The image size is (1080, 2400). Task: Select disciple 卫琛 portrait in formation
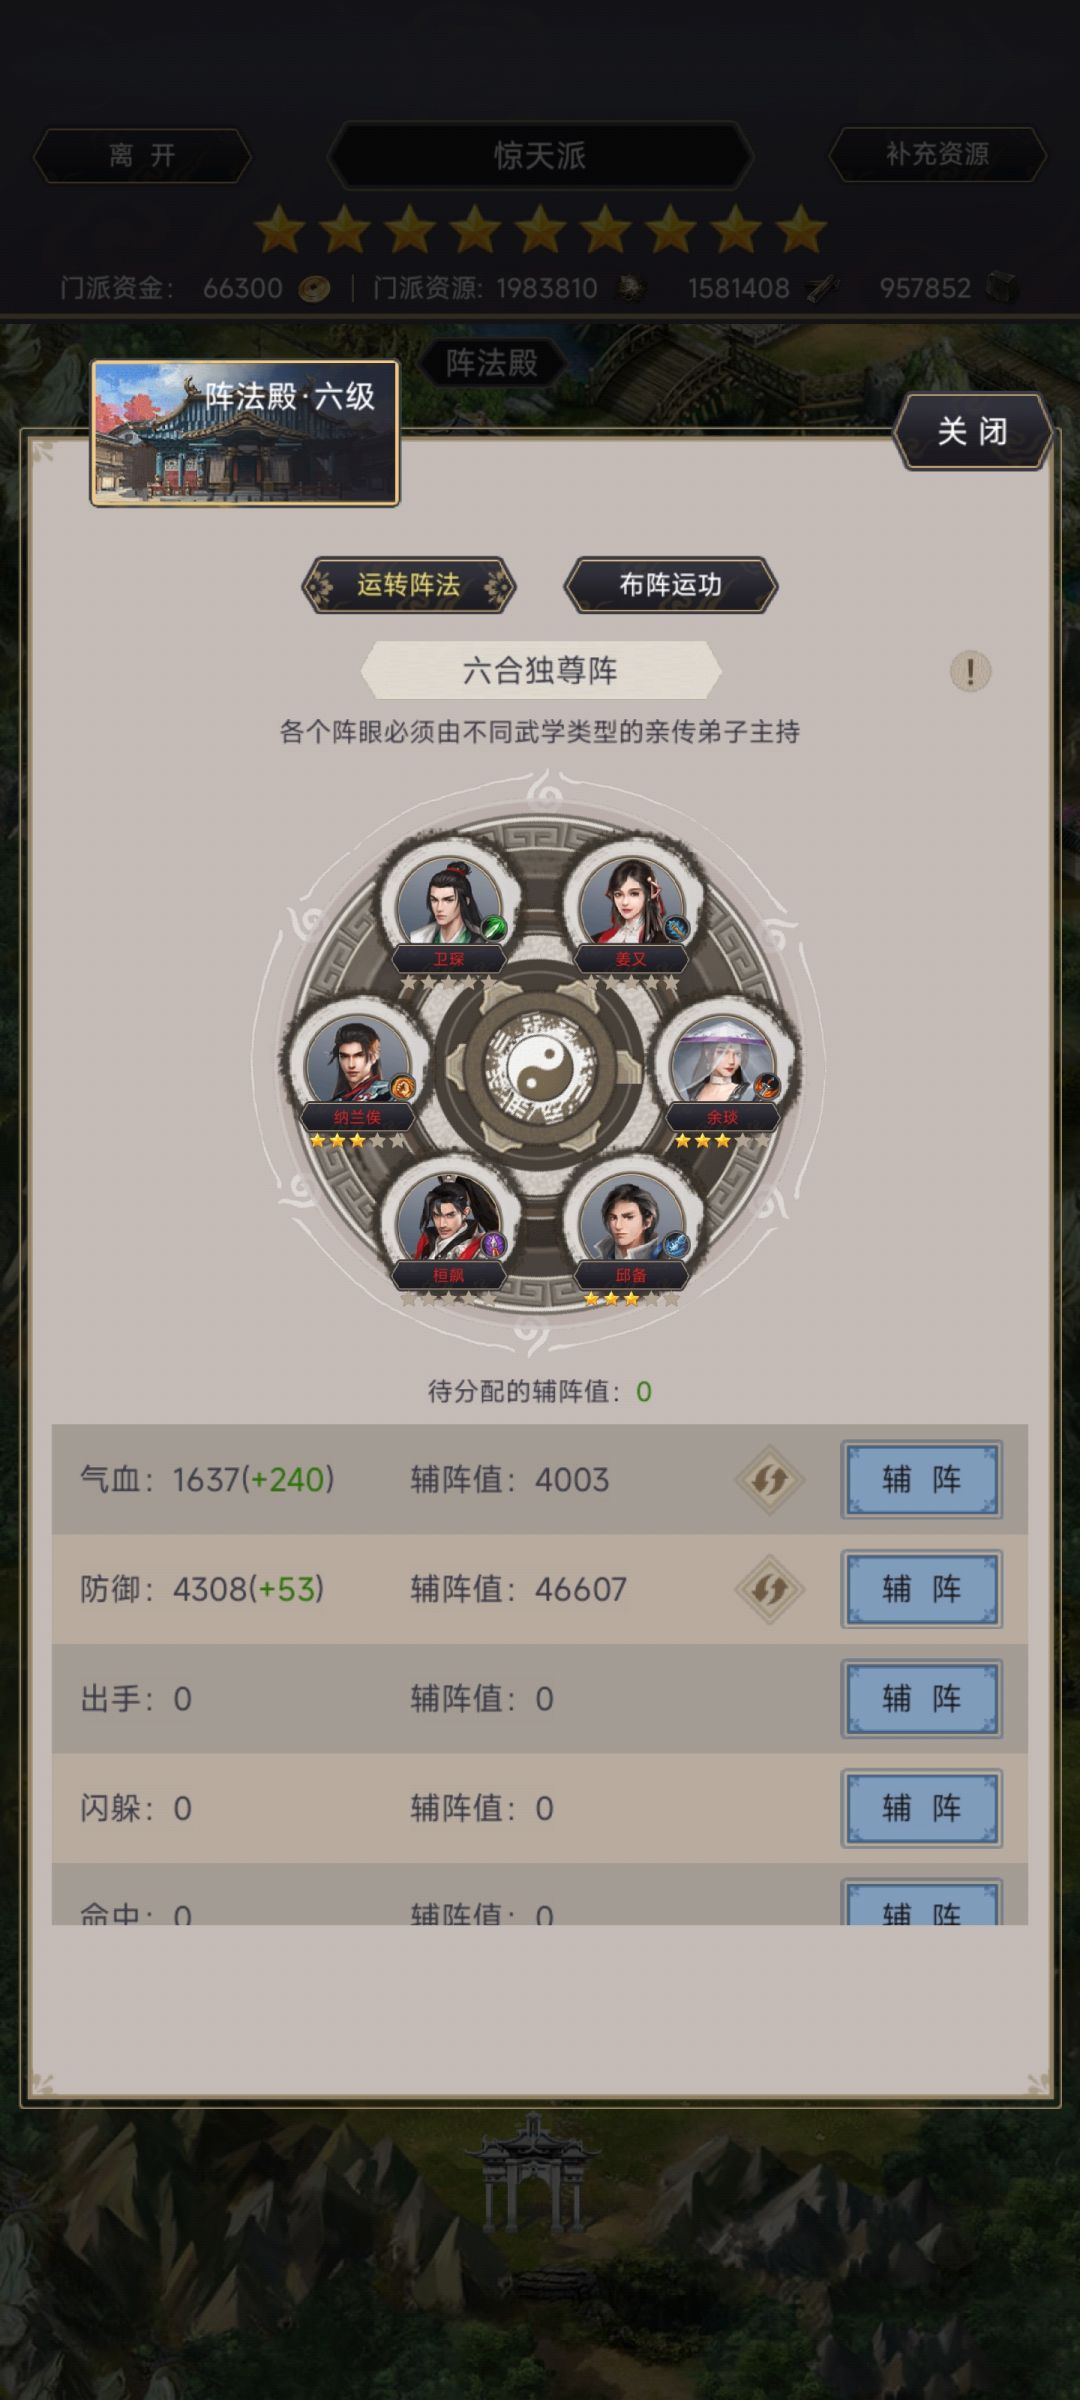tap(449, 903)
